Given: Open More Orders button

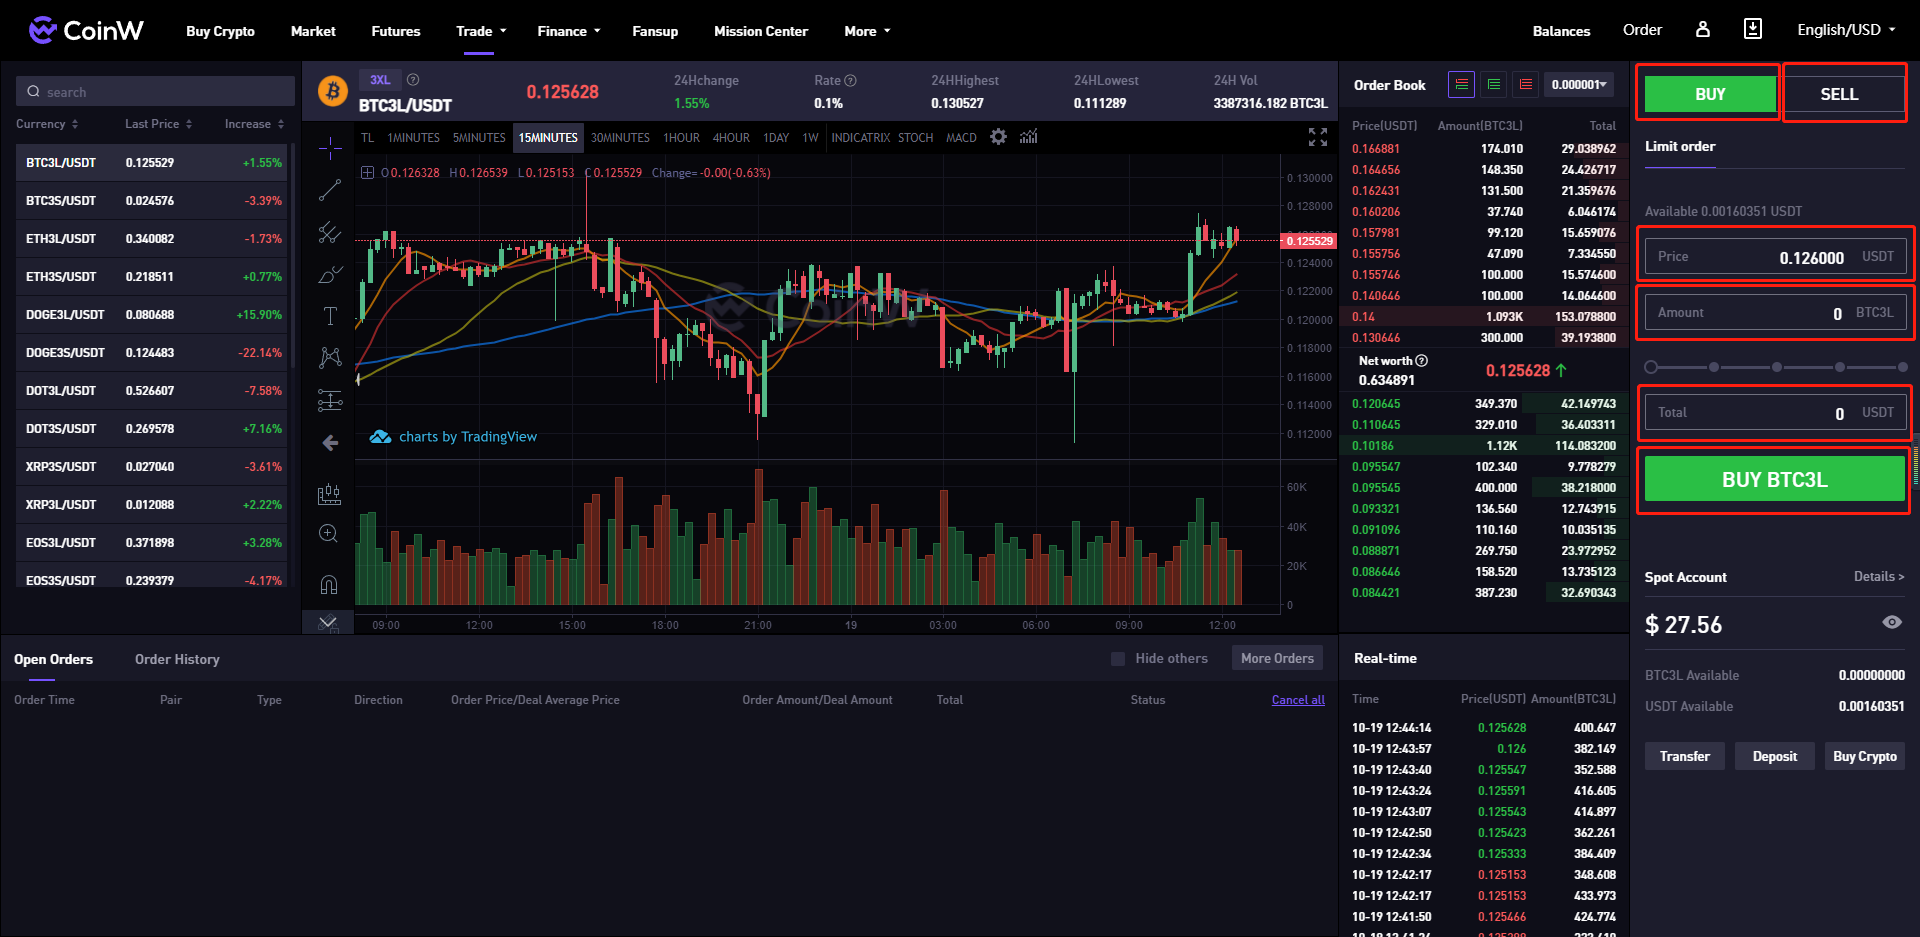Looking at the screenshot, I should coord(1277,658).
